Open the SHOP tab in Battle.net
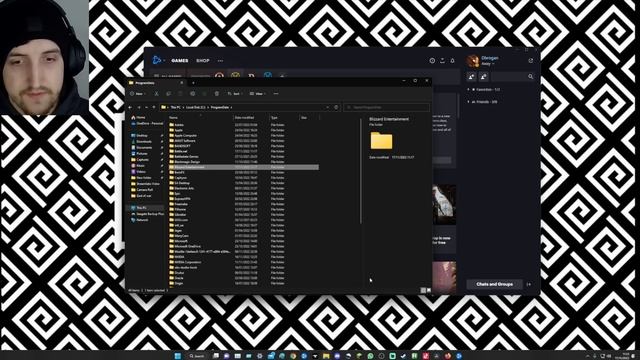640x360 pixels. tap(203, 60)
